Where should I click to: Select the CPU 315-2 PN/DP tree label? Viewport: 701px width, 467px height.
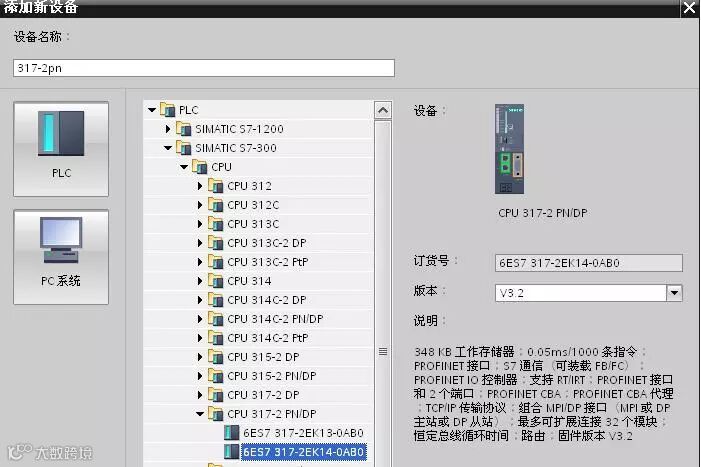(x=271, y=375)
